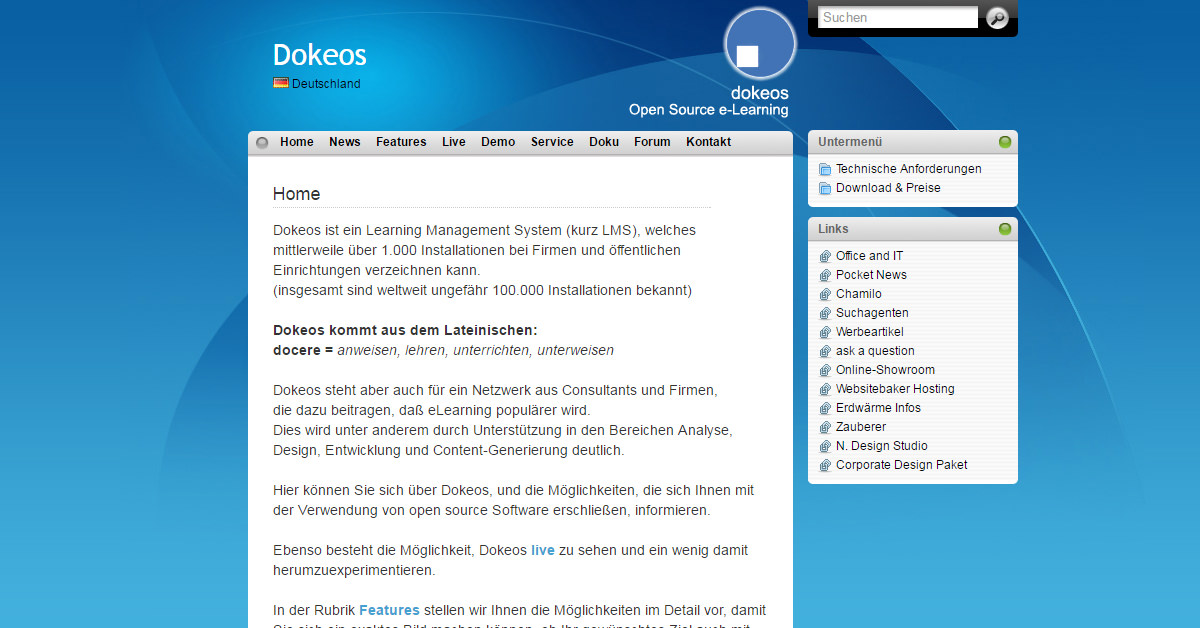1200x628 pixels.
Task: Open the Zauberer link
Action: pos(861,427)
